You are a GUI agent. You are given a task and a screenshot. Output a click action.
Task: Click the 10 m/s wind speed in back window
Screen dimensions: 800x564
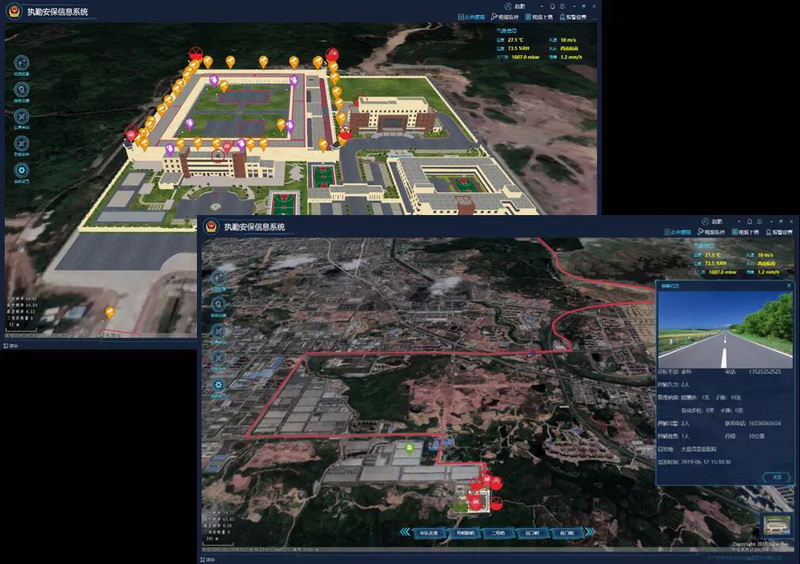coord(568,40)
